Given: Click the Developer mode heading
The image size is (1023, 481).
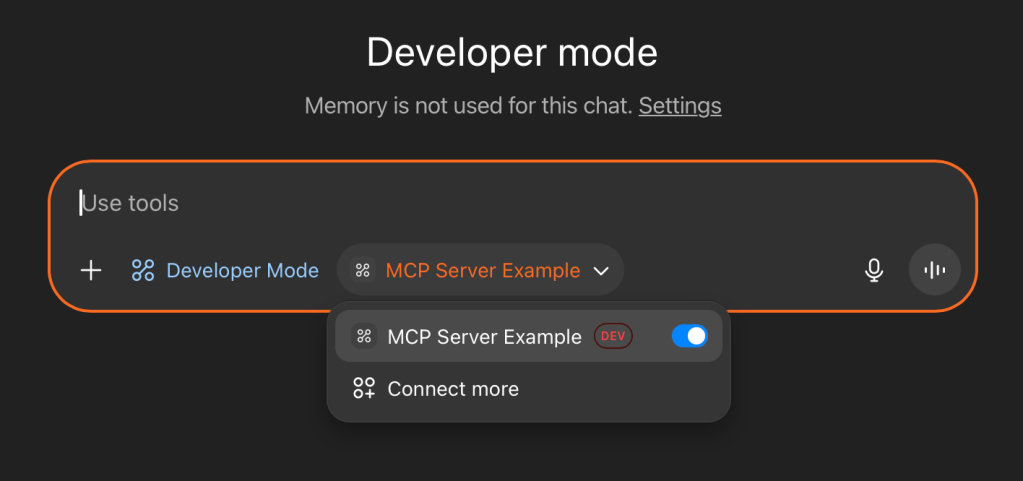Looking at the screenshot, I should click(512, 52).
